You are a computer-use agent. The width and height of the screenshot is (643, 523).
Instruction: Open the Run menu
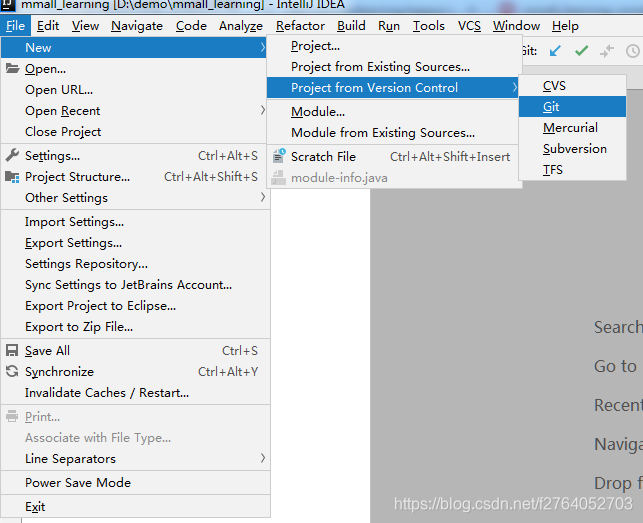[389, 26]
